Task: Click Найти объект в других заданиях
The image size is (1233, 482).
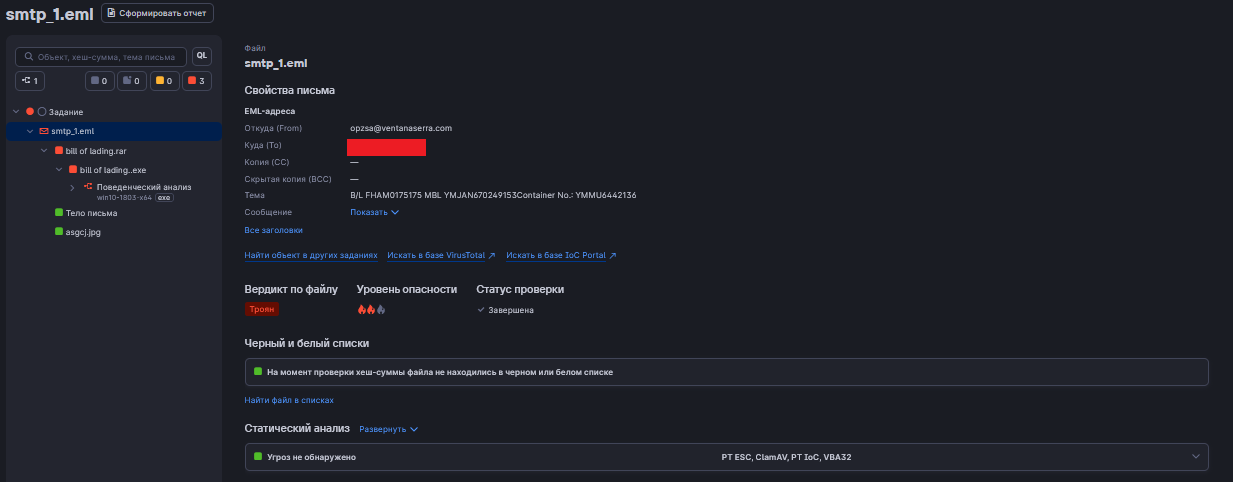Action: coord(311,256)
